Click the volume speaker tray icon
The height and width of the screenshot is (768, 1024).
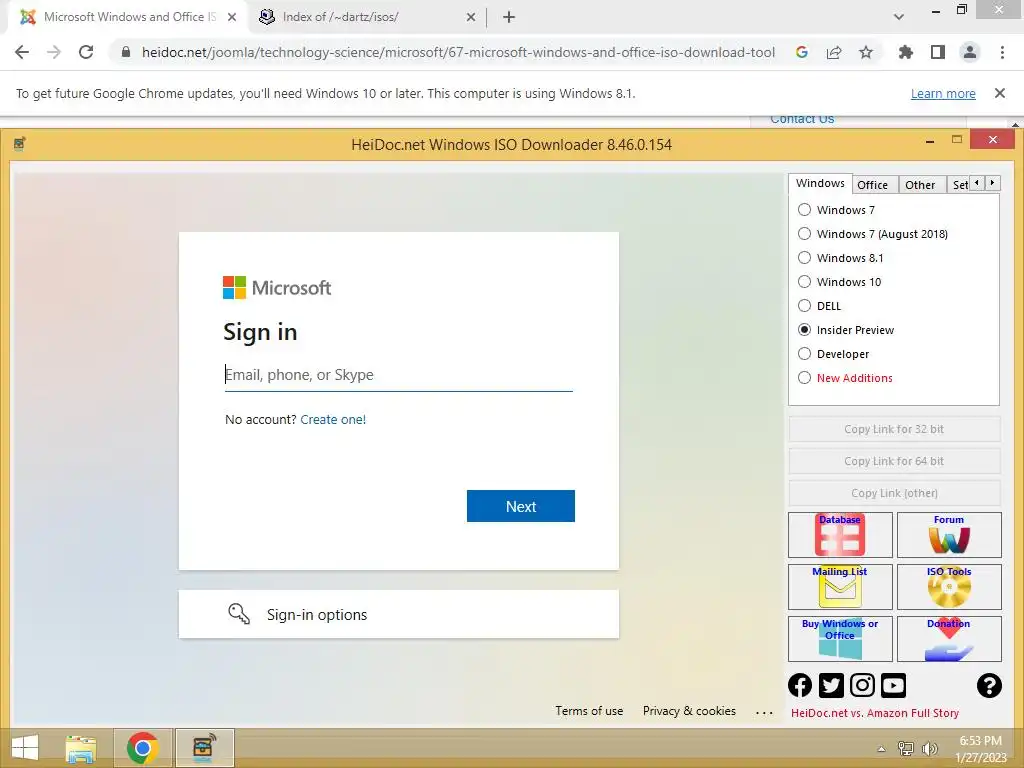coord(929,749)
